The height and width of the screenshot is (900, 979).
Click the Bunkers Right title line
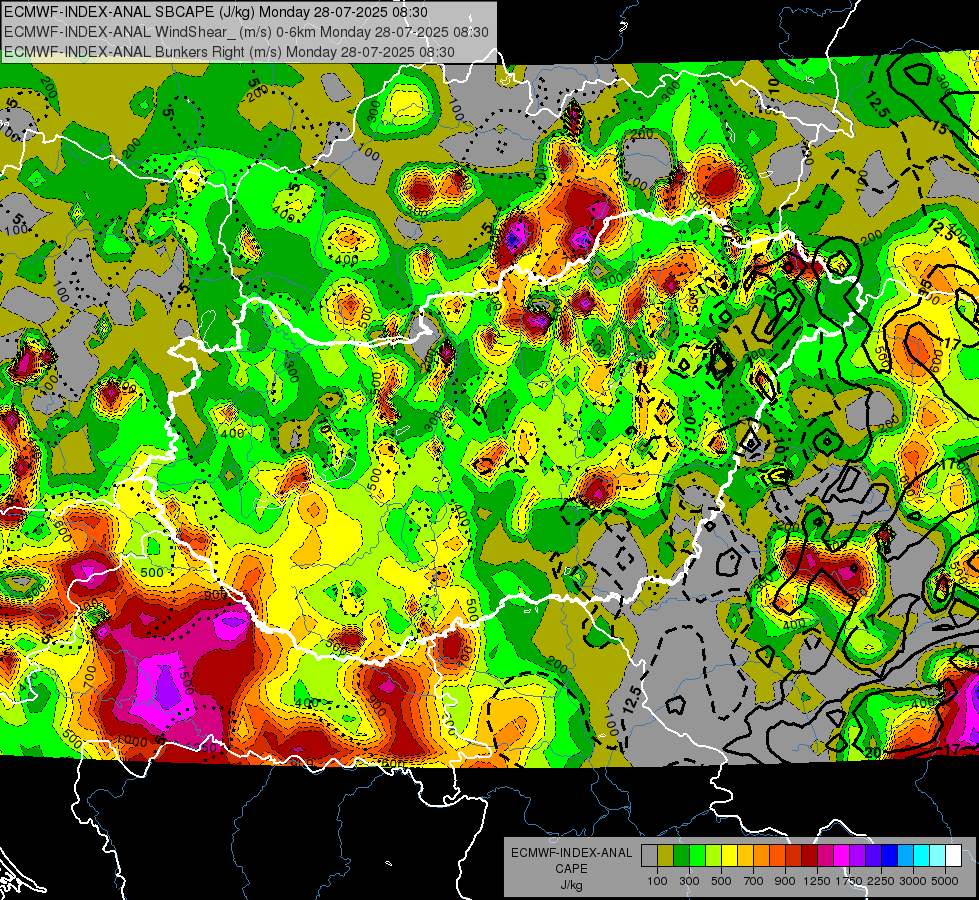pos(229,52)
